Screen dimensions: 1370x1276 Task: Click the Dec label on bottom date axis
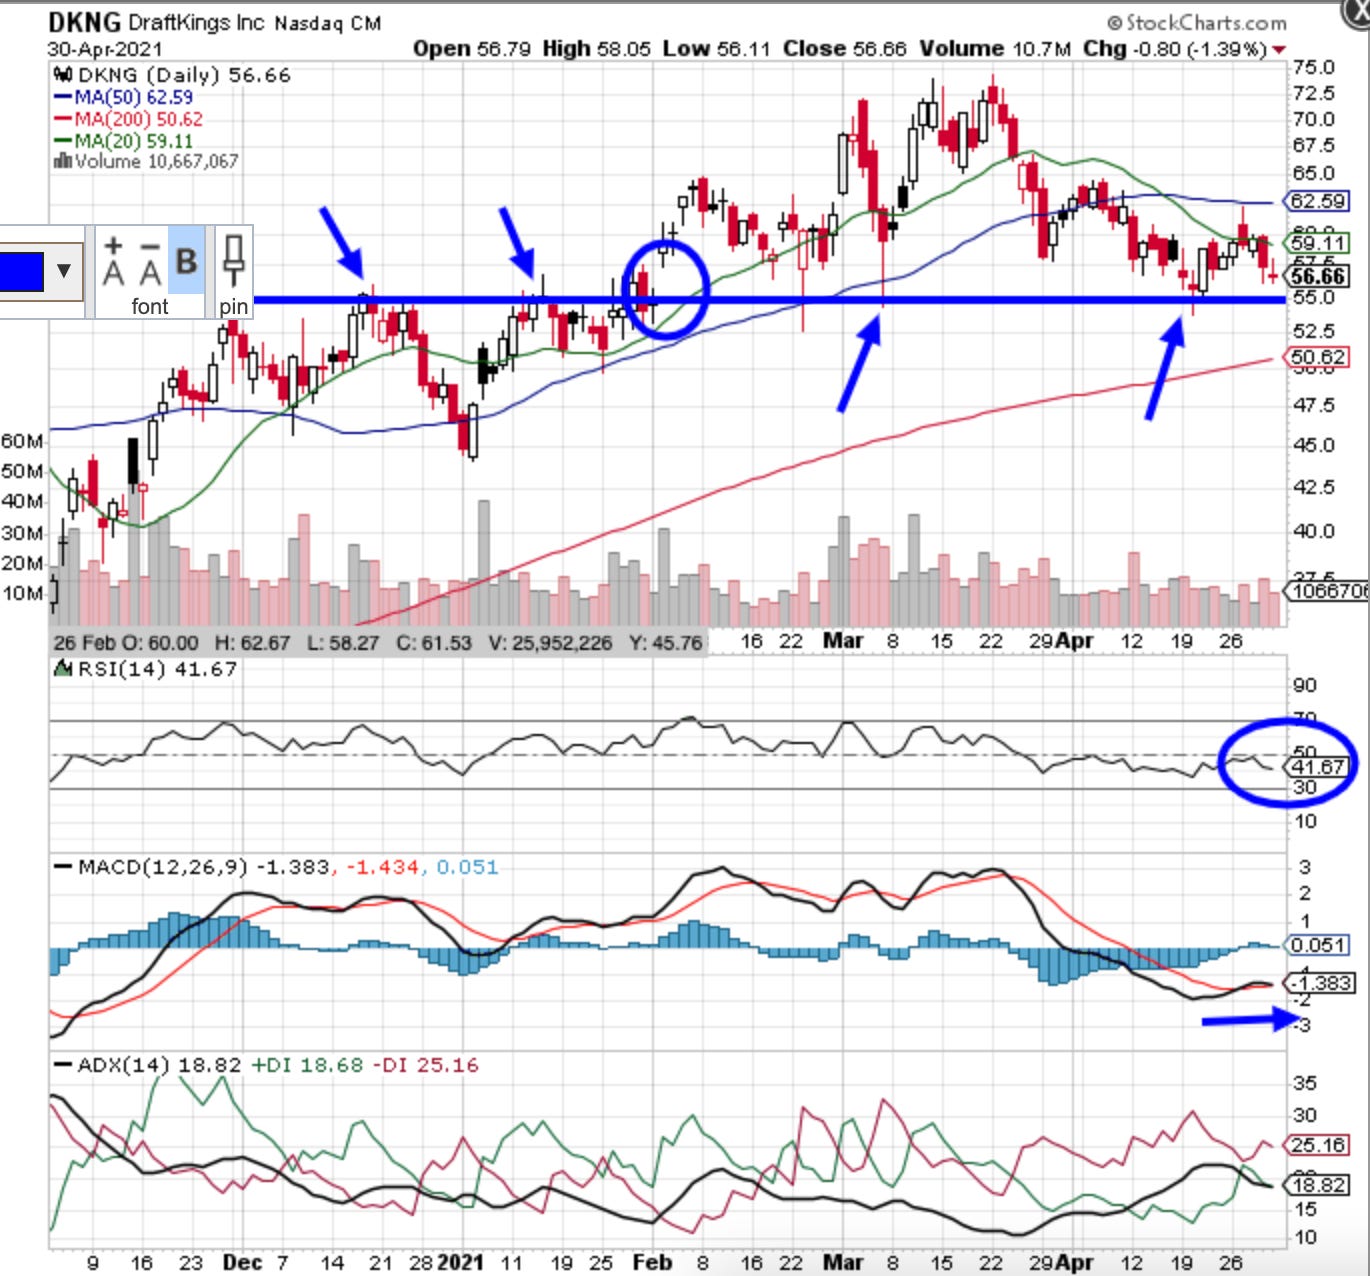pyautogui.click(x=242, y=1262)
